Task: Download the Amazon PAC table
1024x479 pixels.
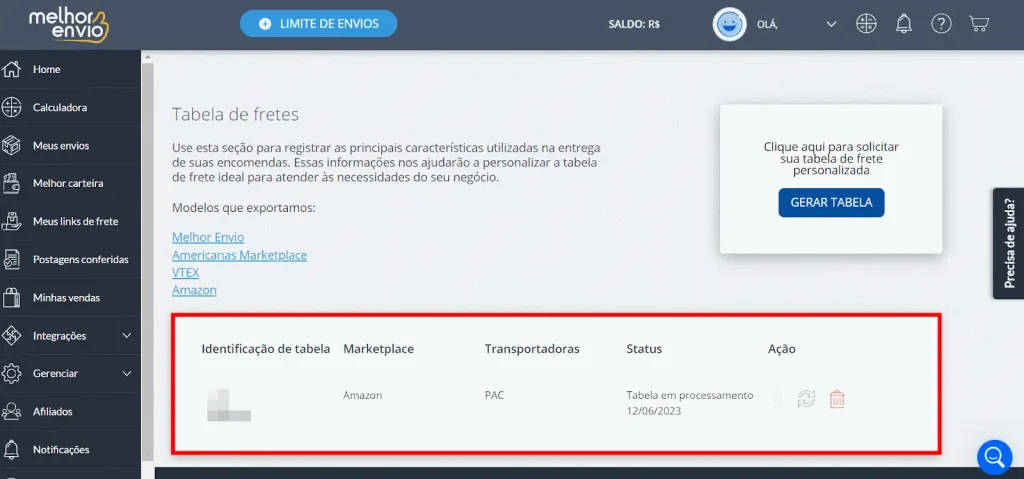Action: coord(778,399)
